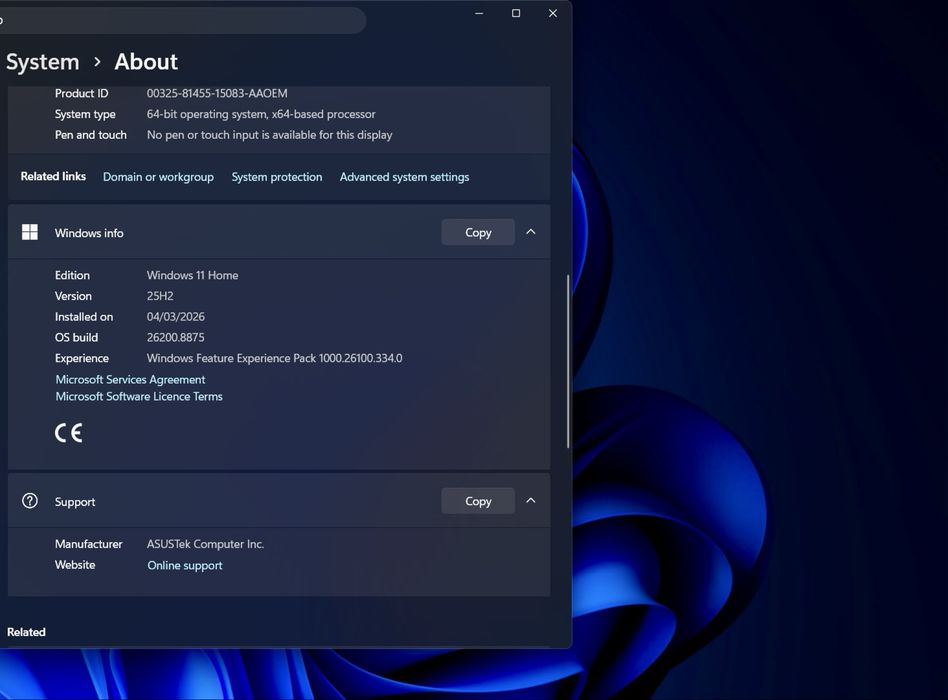Open Domain or workgroup link

coord(158,177)
